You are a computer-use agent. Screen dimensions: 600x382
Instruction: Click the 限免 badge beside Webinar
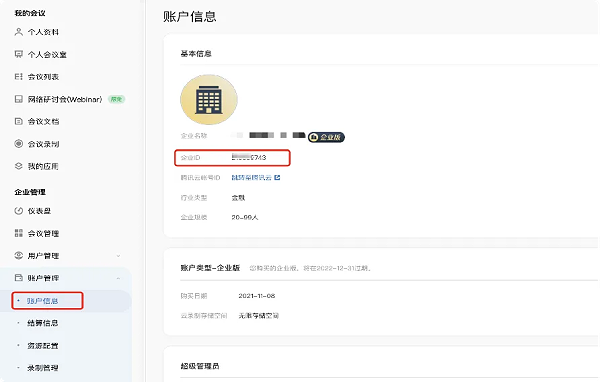[x=116, y=99]
